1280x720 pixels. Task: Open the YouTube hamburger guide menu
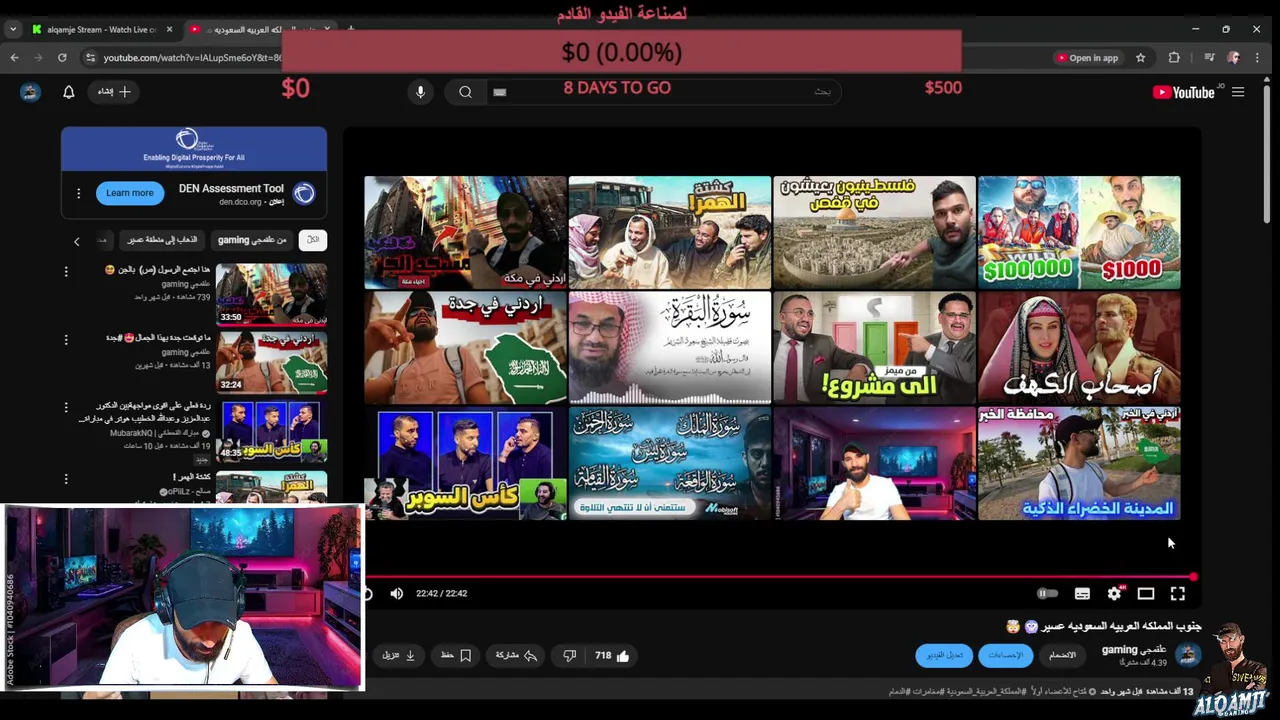tap(1238, 92)
